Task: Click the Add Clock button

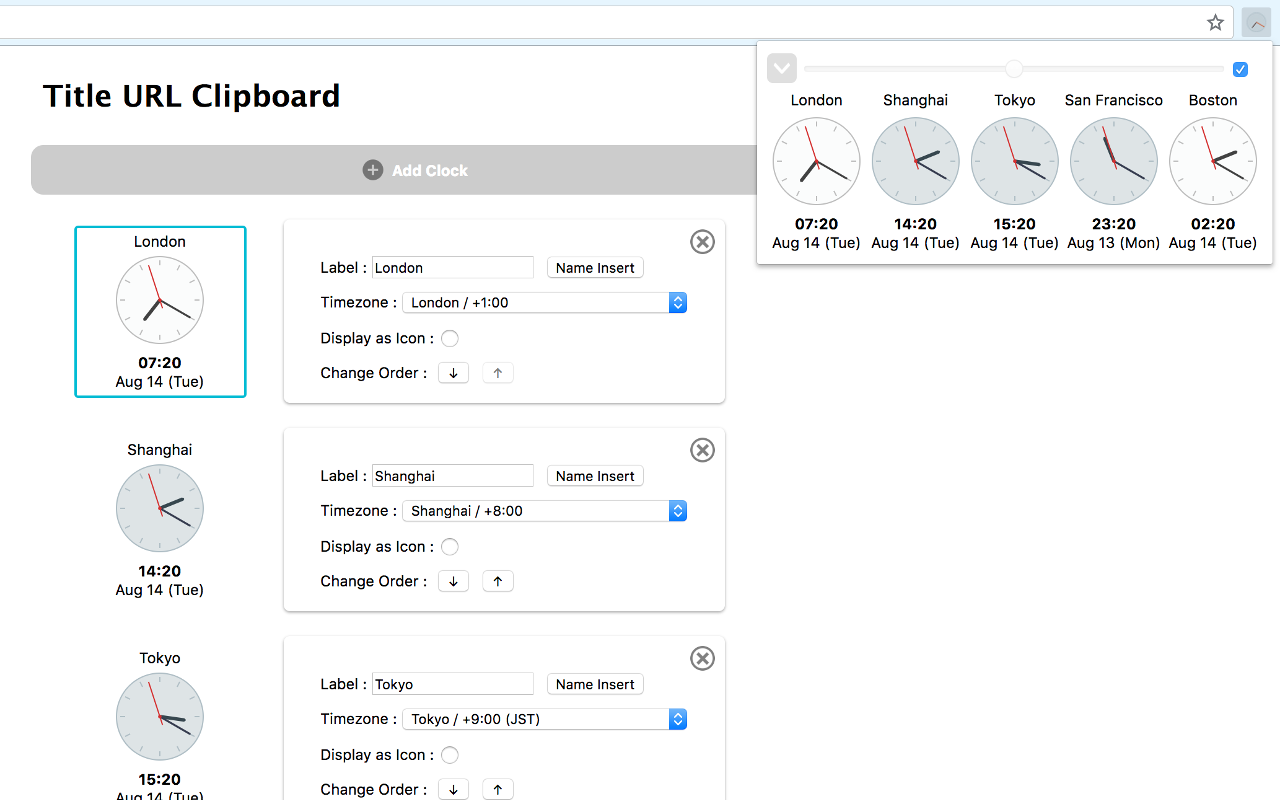Action: pos(415,170)
